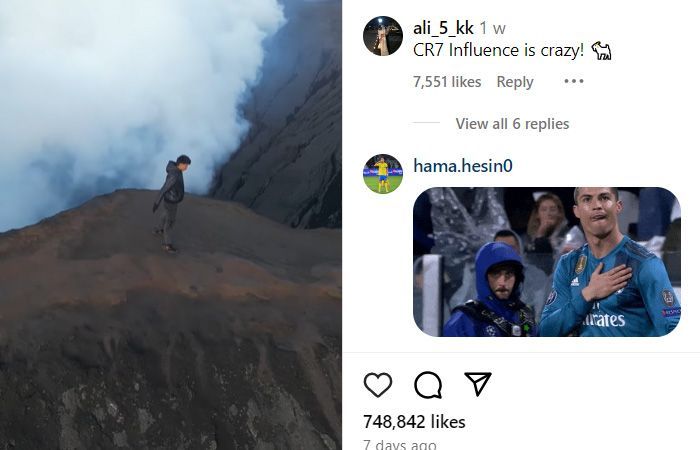
Task: Show the 7,551 likes on the comment
Action: coord(447,82)
